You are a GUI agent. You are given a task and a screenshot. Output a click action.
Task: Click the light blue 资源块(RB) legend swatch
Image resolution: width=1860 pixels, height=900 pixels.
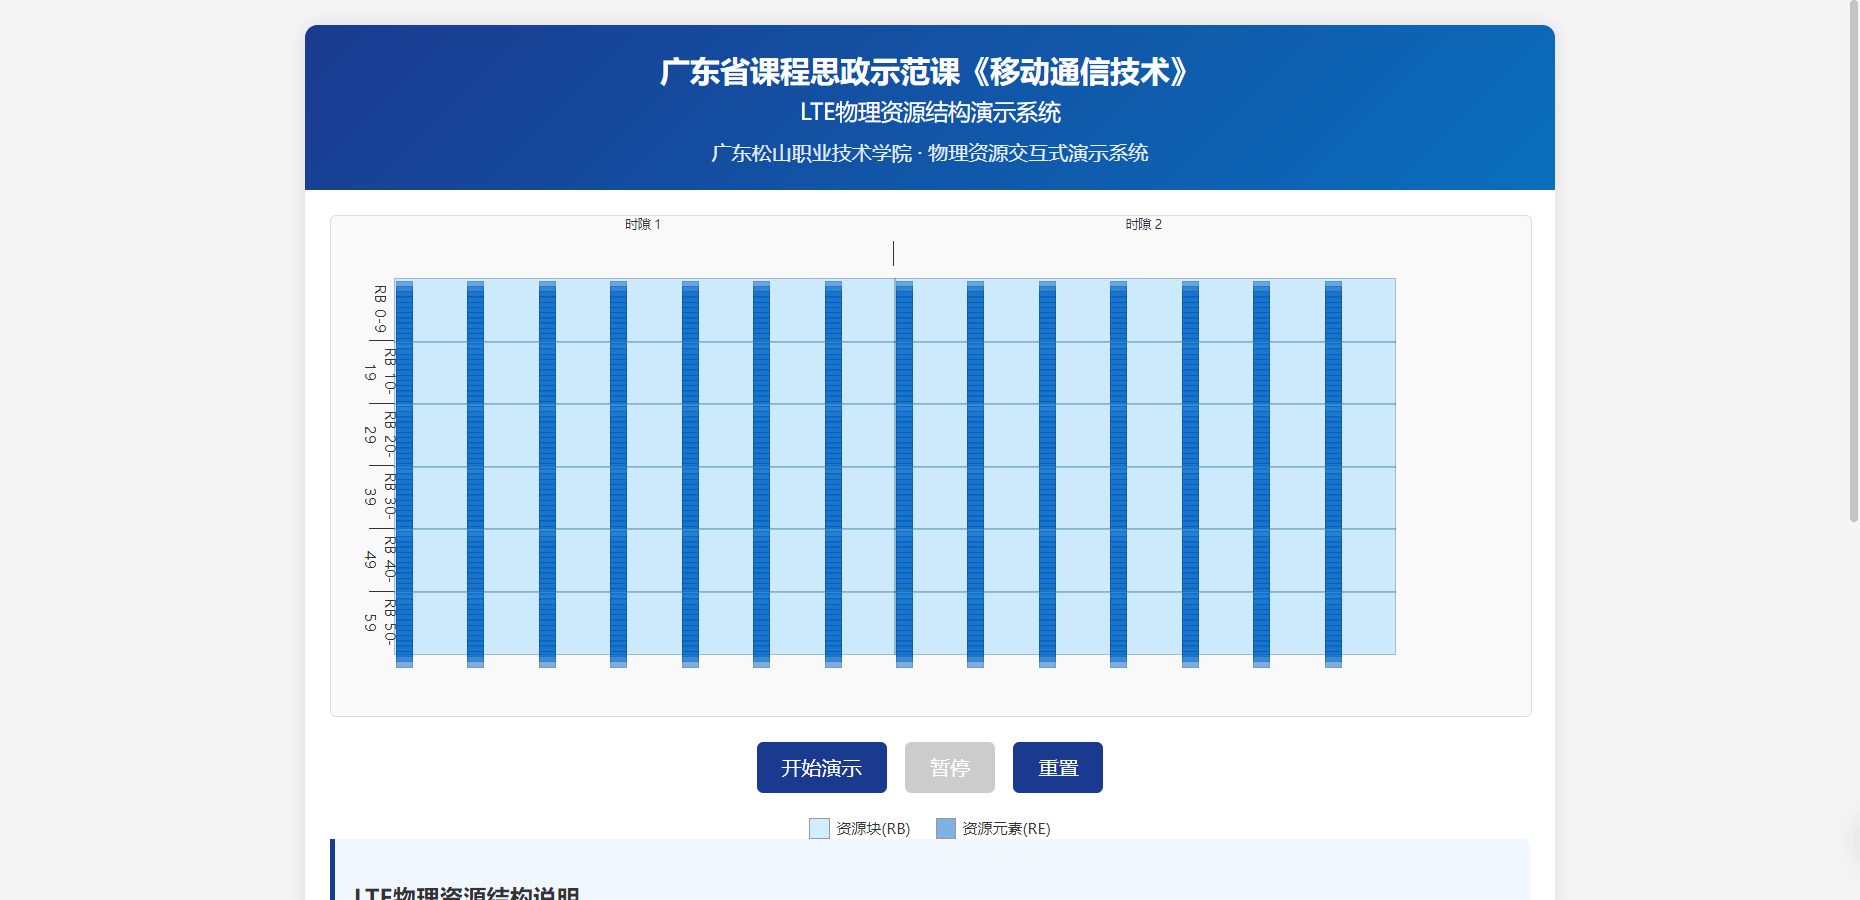tap(819, 828)
